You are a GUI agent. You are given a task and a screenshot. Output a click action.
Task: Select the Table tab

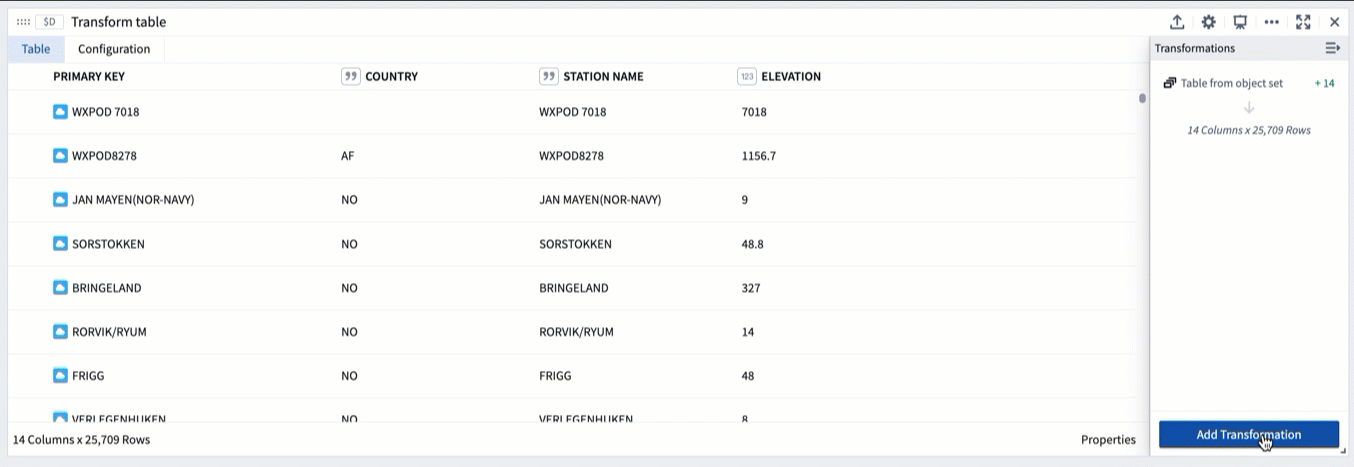tap(36, 49)
